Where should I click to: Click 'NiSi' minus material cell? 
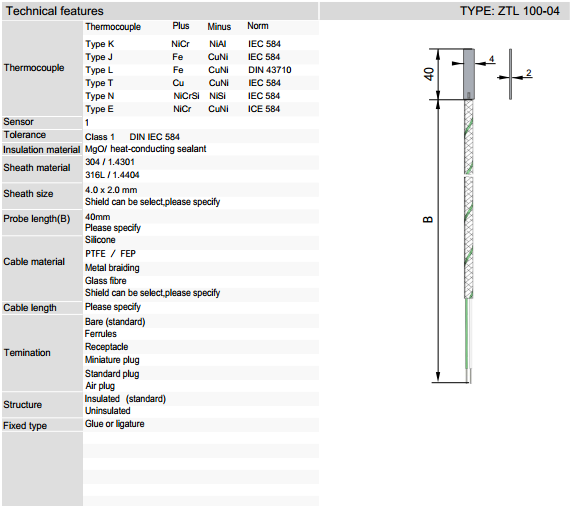coord(217,96)
